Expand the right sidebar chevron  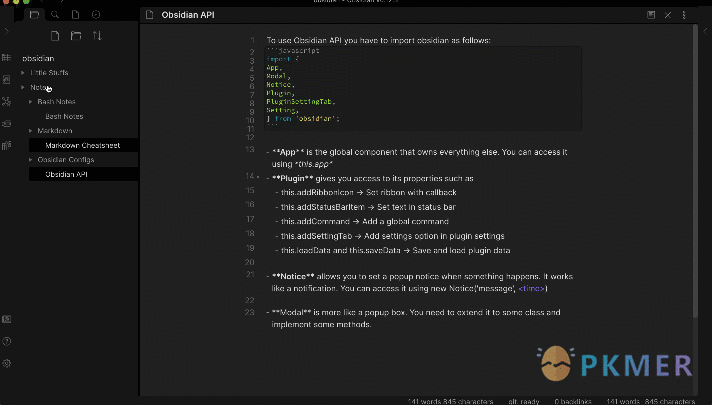coord(705,31)
